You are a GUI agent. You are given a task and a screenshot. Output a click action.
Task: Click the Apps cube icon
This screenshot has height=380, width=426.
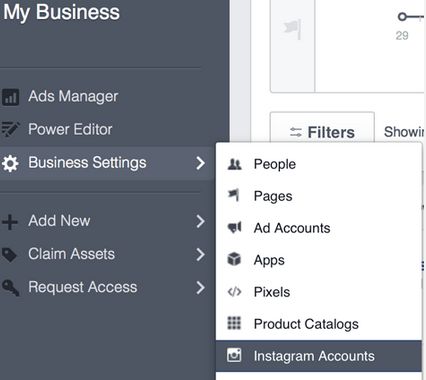234,259
